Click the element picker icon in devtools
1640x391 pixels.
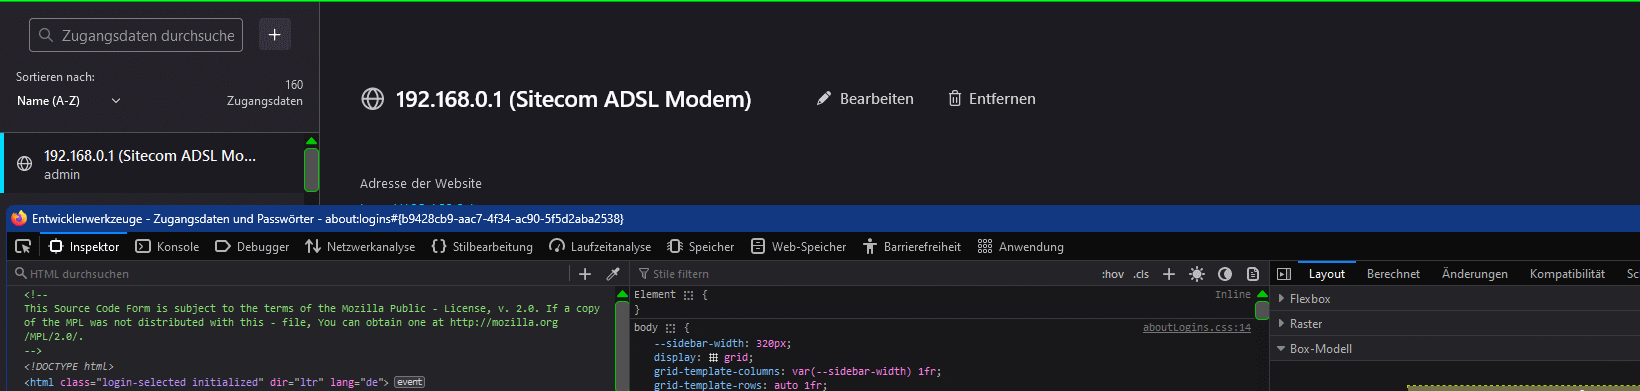pos(23,246)
